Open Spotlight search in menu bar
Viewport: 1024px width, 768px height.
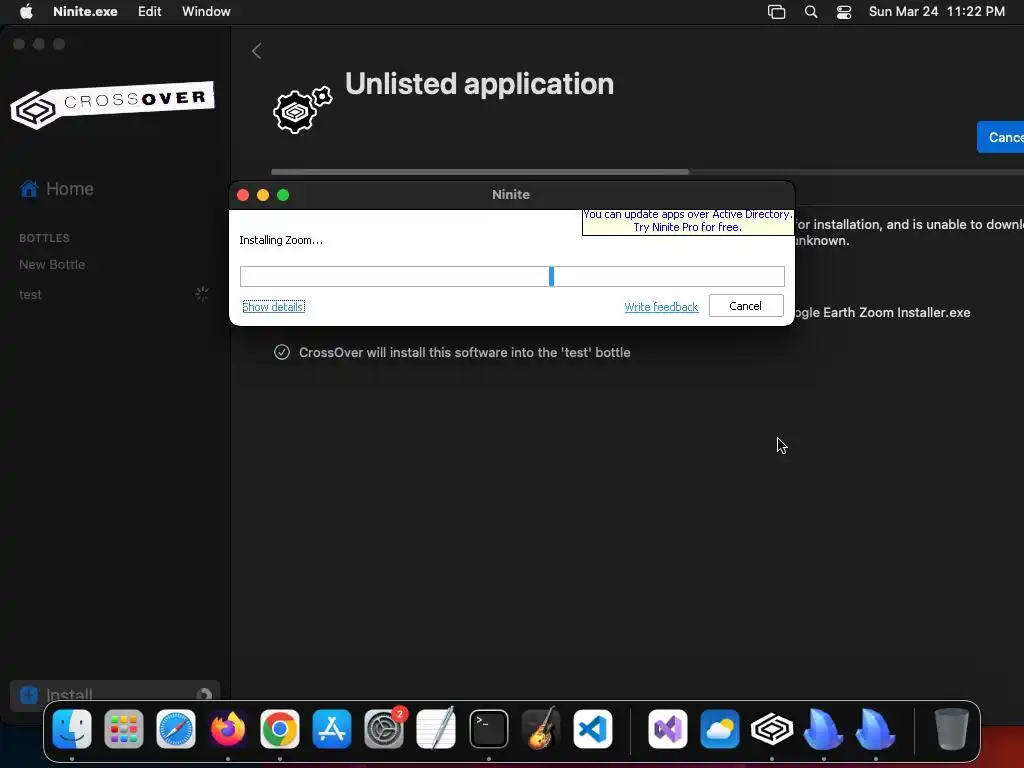click(x=810, y=12)
